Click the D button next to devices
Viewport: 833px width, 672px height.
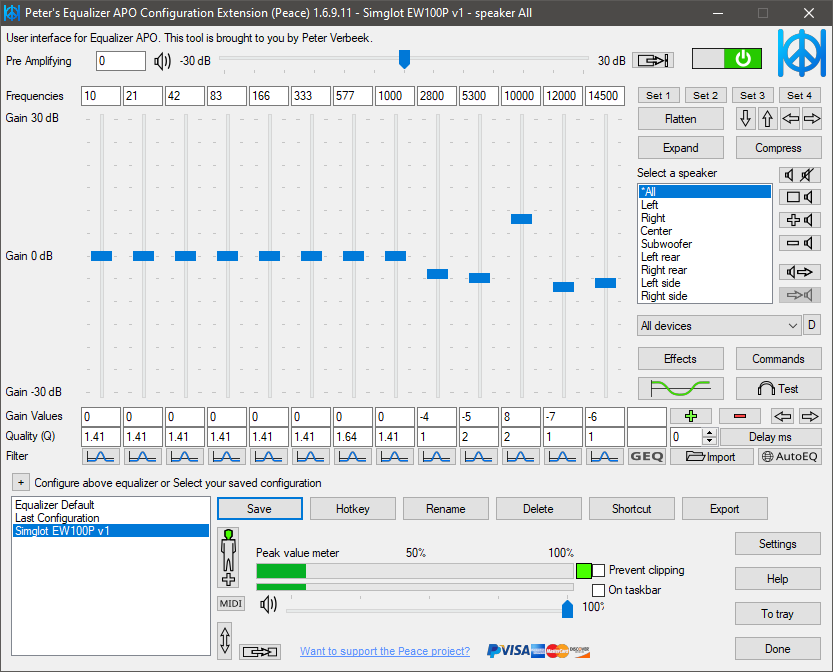(x=812, y=325)
